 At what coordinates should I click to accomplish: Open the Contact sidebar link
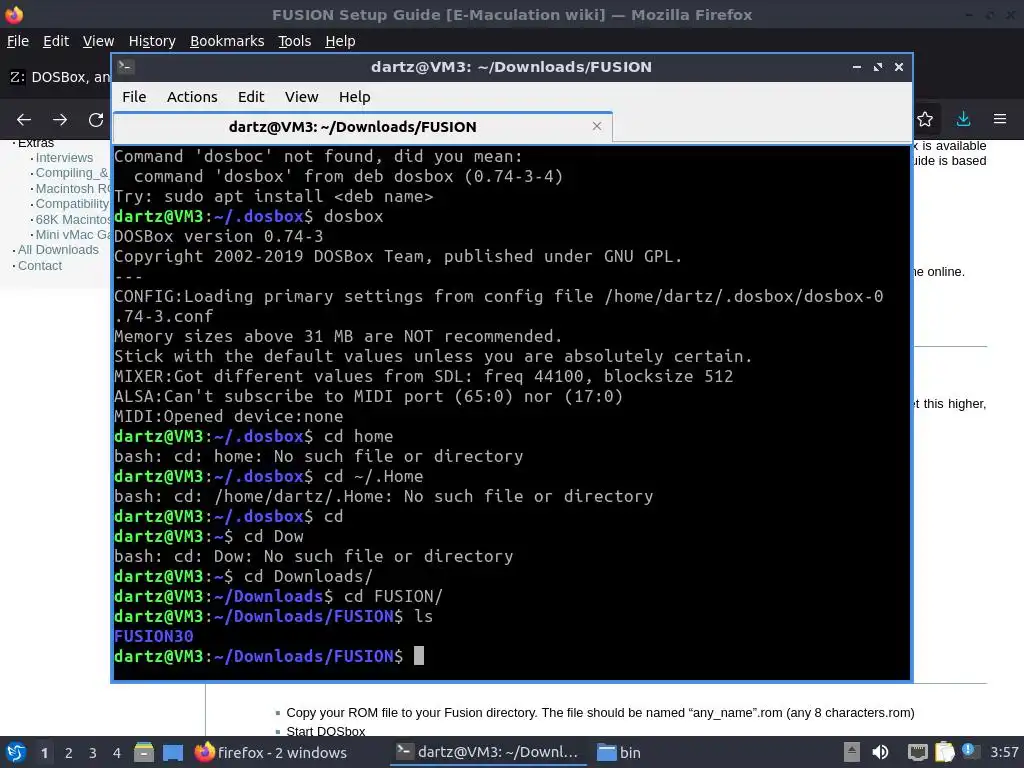coord(40,265)
